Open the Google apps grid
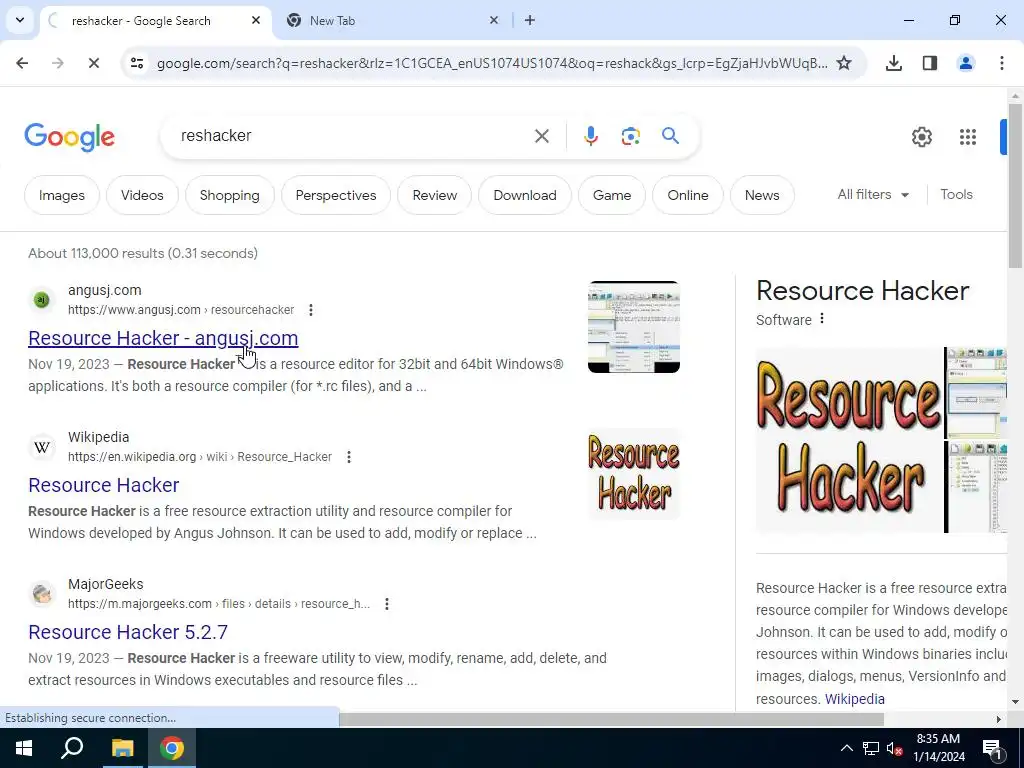The width and height of the screenshot is (1024, 768). 968,137
